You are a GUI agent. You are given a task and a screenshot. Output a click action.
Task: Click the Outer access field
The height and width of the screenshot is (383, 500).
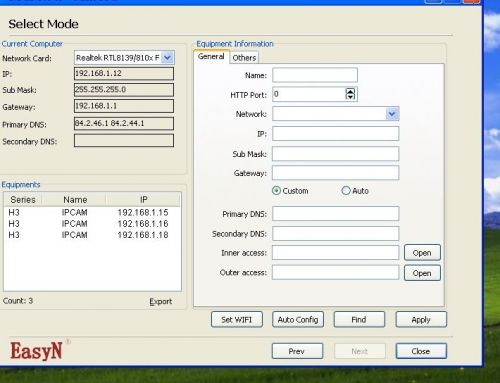click(335, 273)
